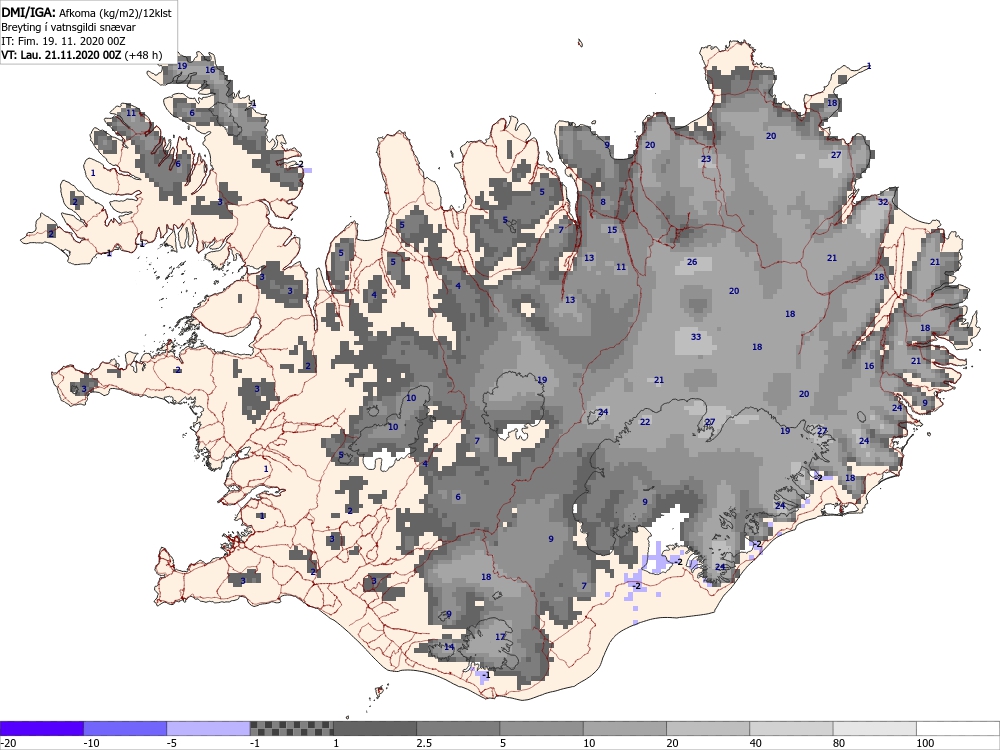The height and width of the screenshot is (750, 1000).
Task: Click the 'Breyting í vatnsgildi snævar' subtitle
Action: click(x=68, y=27)
